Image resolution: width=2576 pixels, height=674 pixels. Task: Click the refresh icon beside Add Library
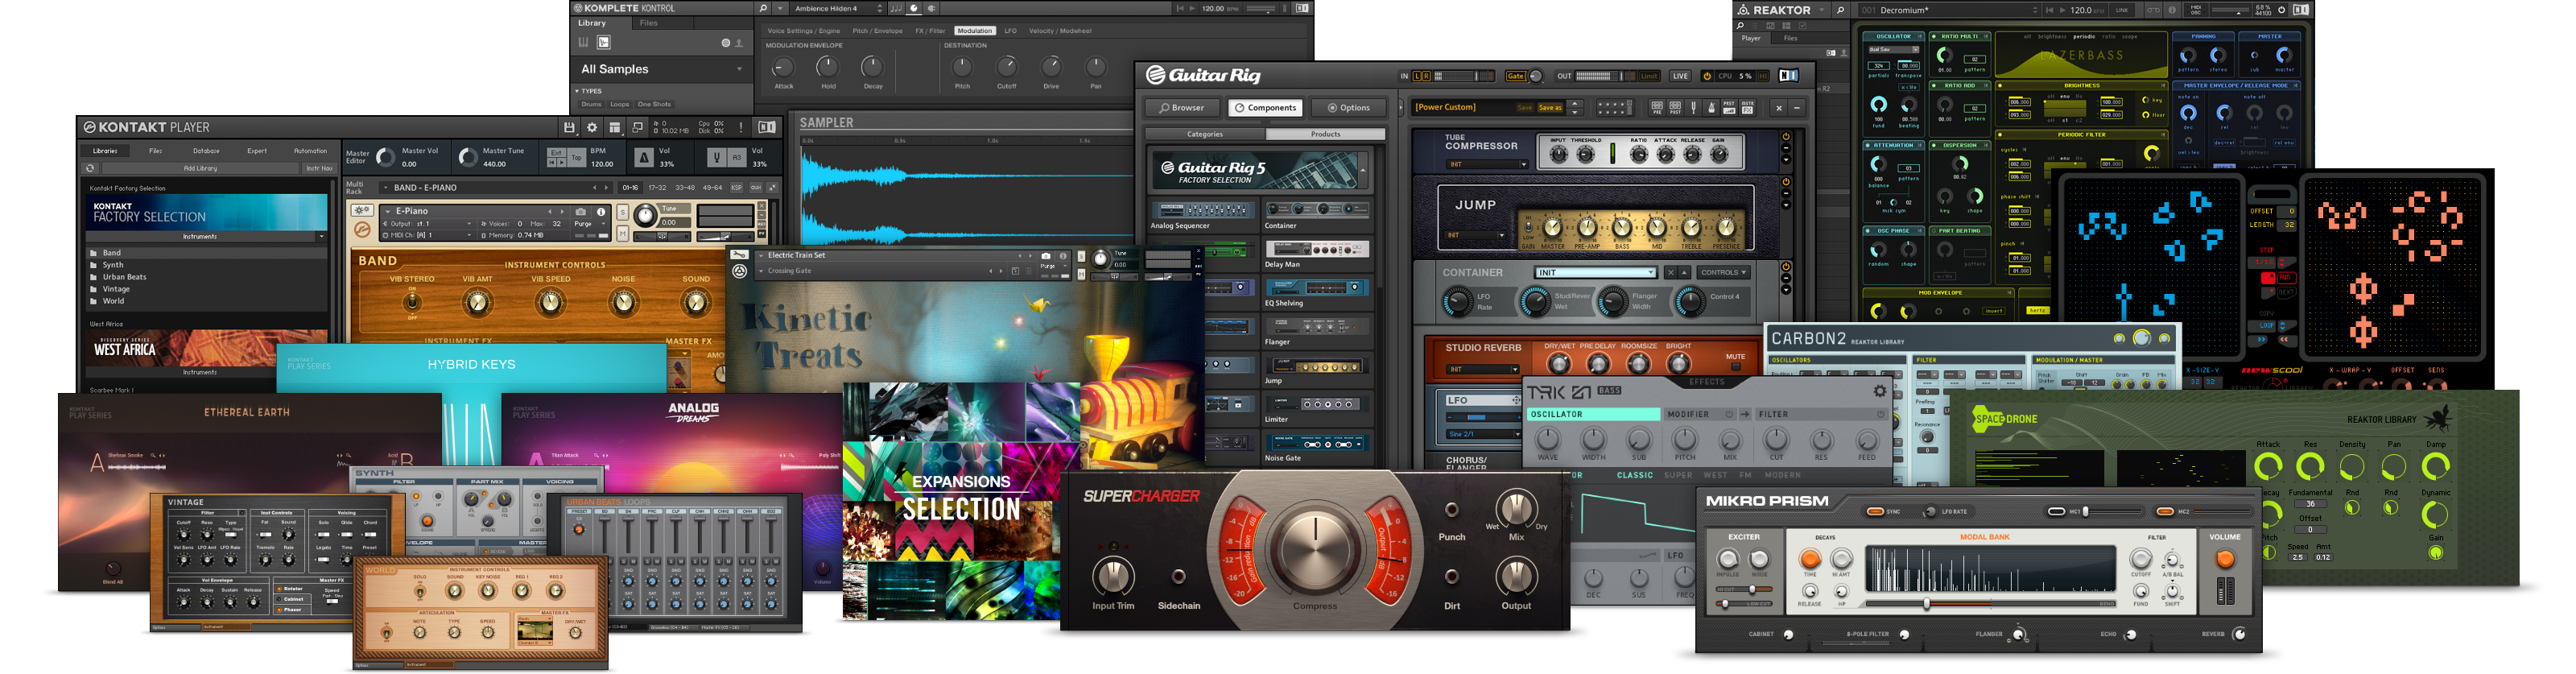point(90,168)
